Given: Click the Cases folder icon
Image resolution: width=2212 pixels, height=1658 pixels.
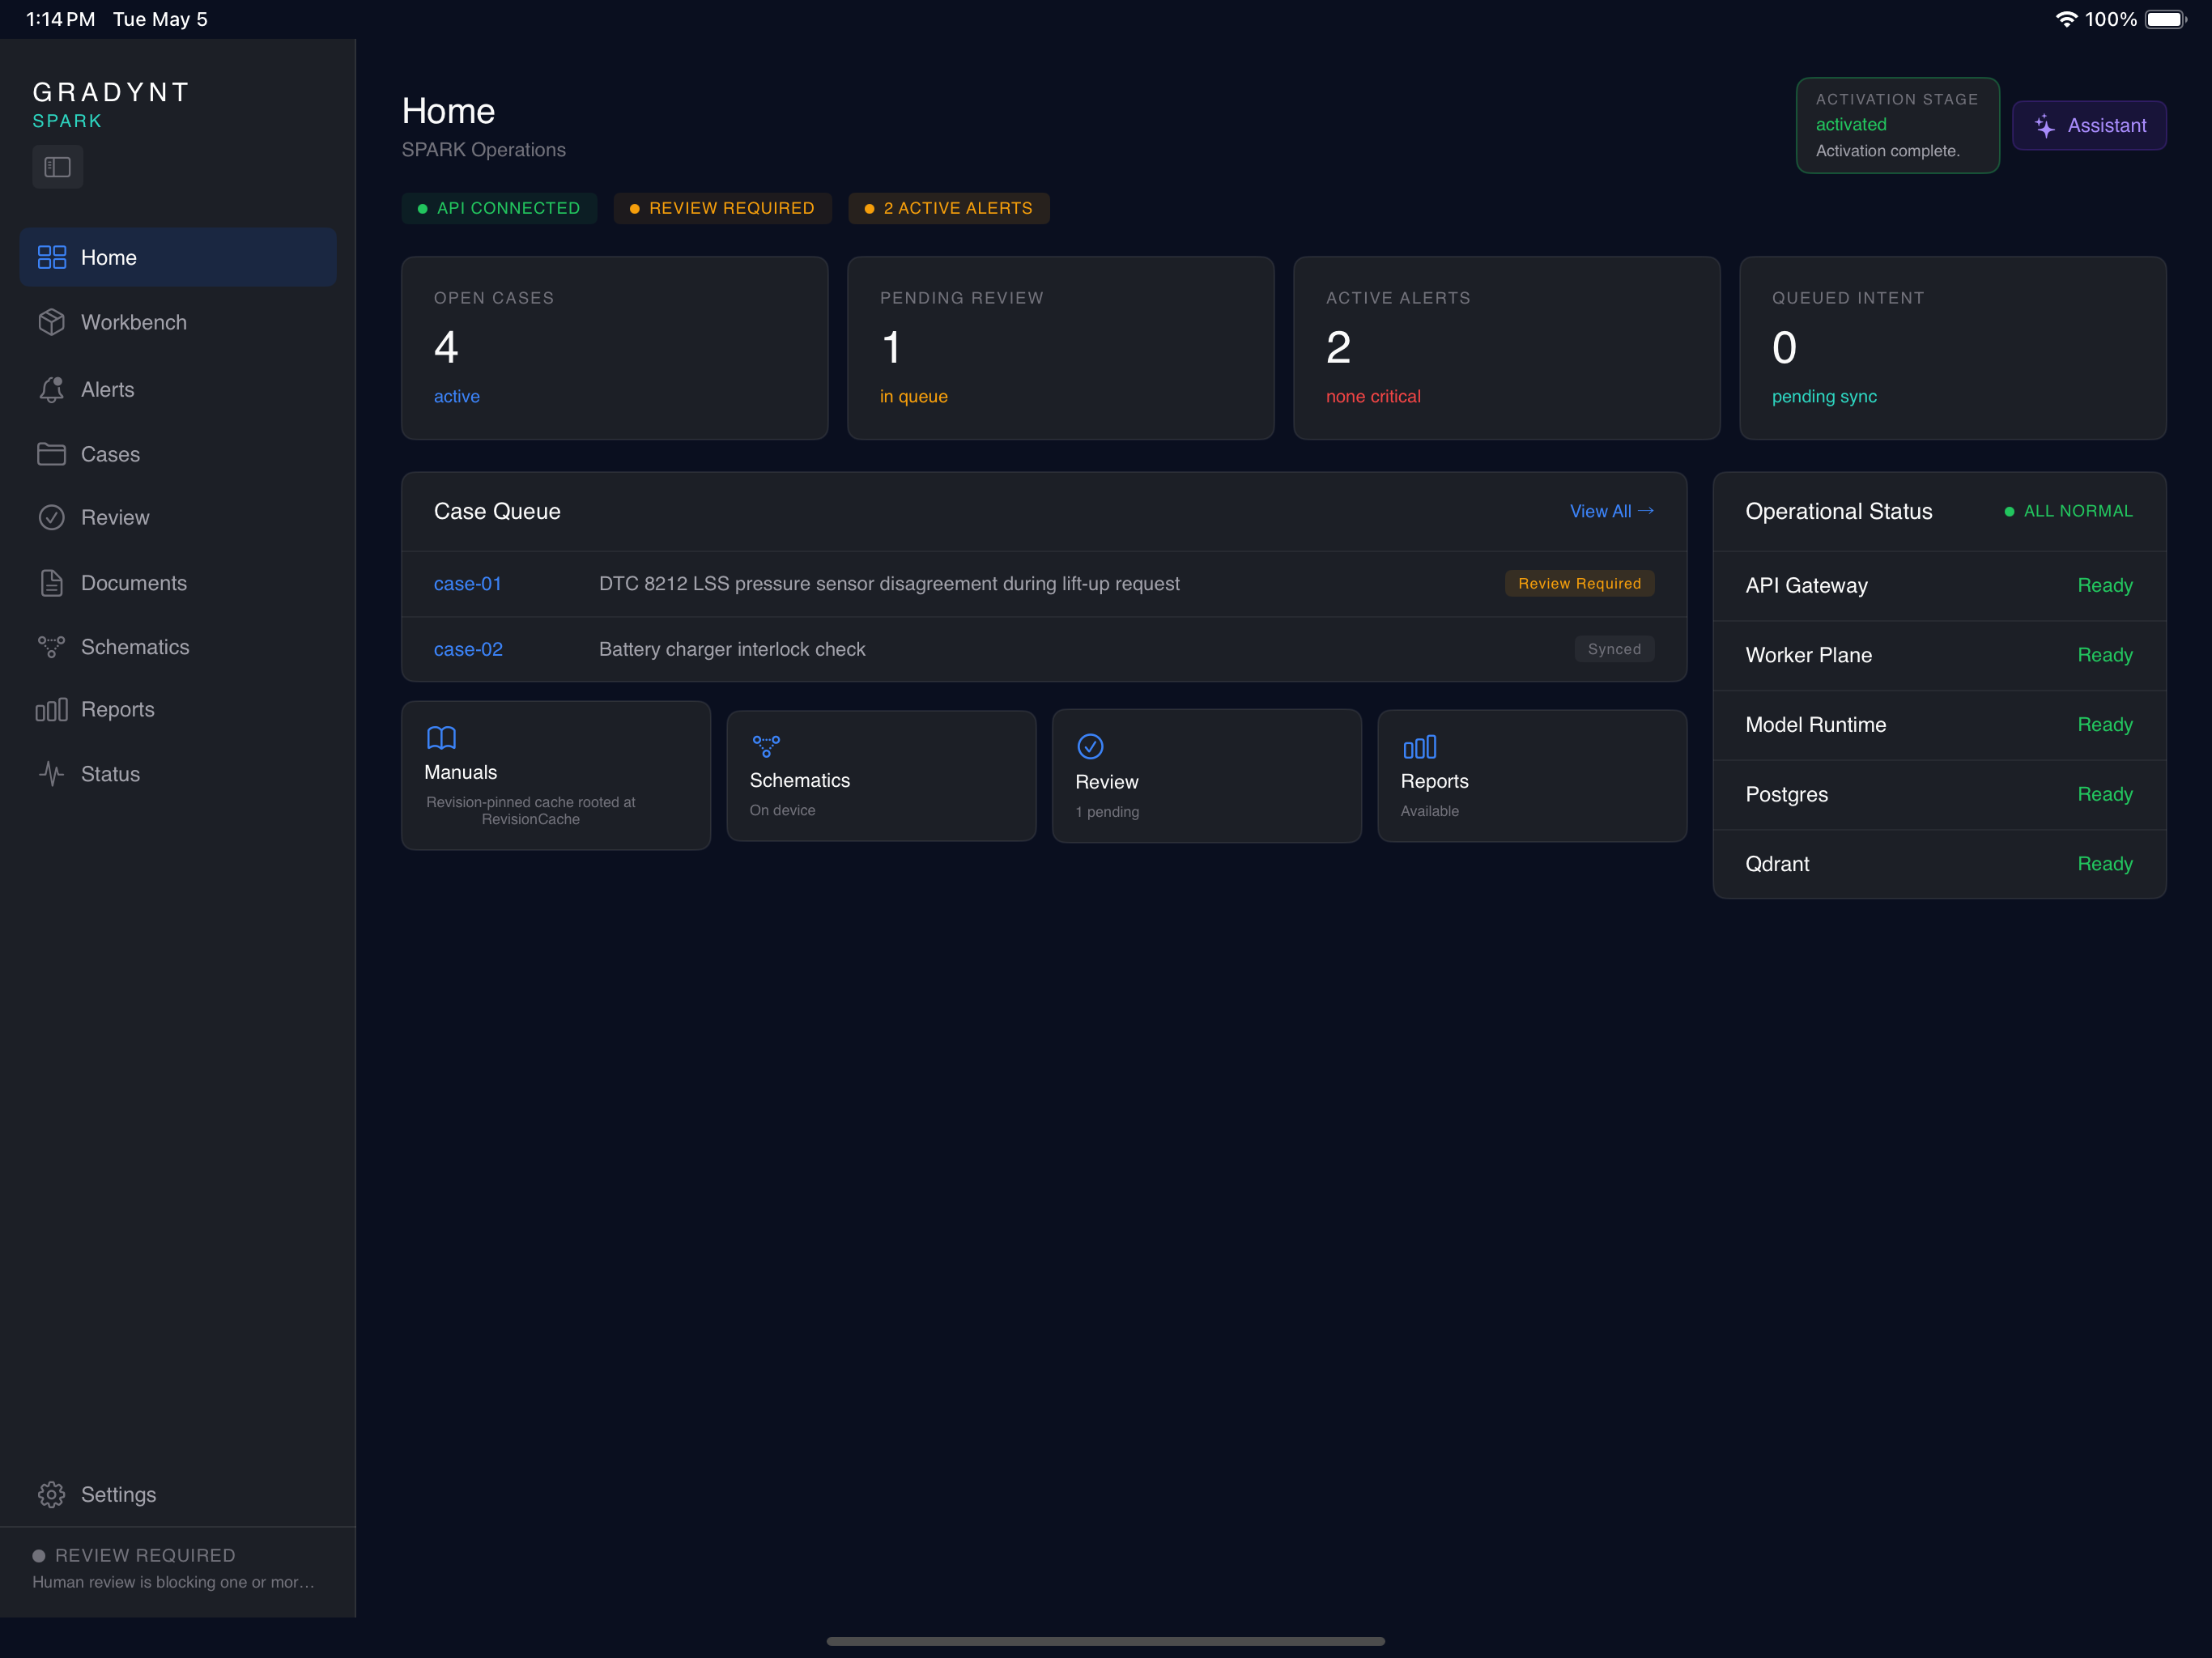Looking at the screenshot, I should tap(51, 454).
